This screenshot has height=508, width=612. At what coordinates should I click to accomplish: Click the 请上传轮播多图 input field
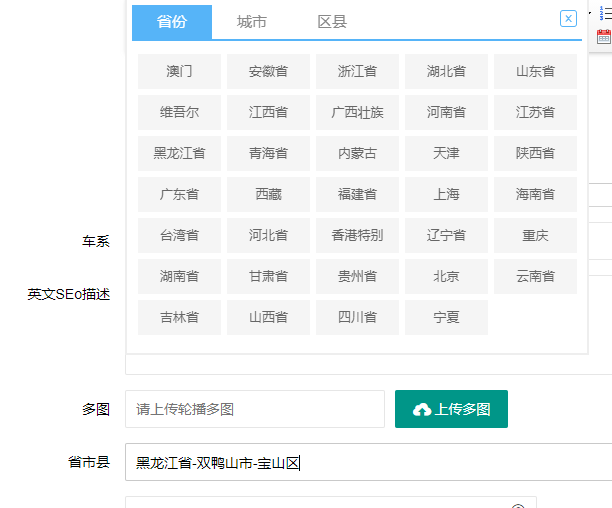point(254,409)
